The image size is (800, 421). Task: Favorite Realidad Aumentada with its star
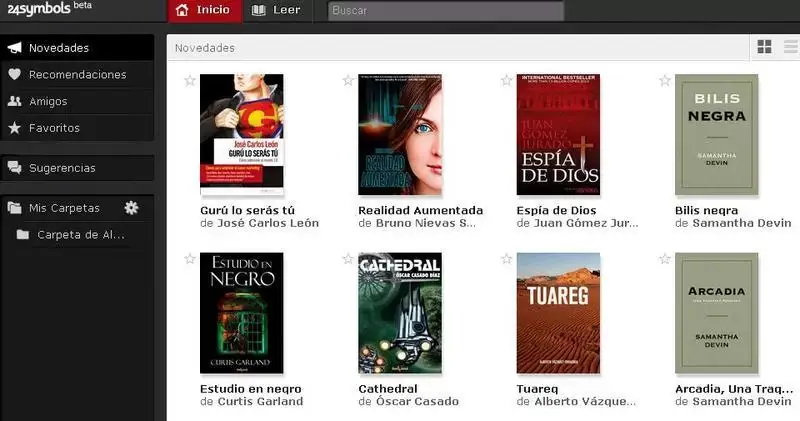click(348, 81)
